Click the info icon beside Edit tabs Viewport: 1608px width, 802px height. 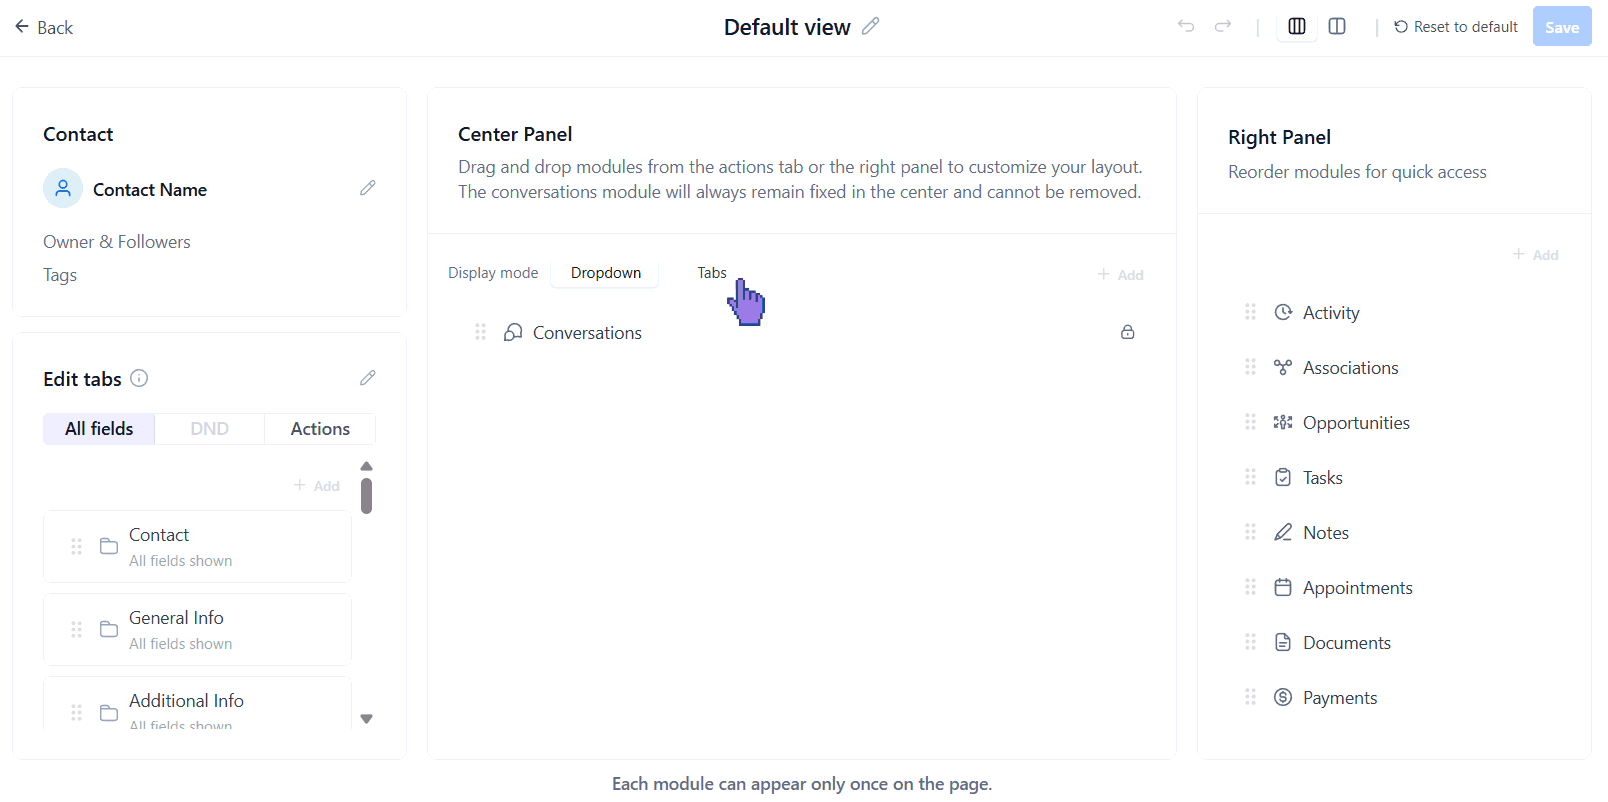pos(140,378)
